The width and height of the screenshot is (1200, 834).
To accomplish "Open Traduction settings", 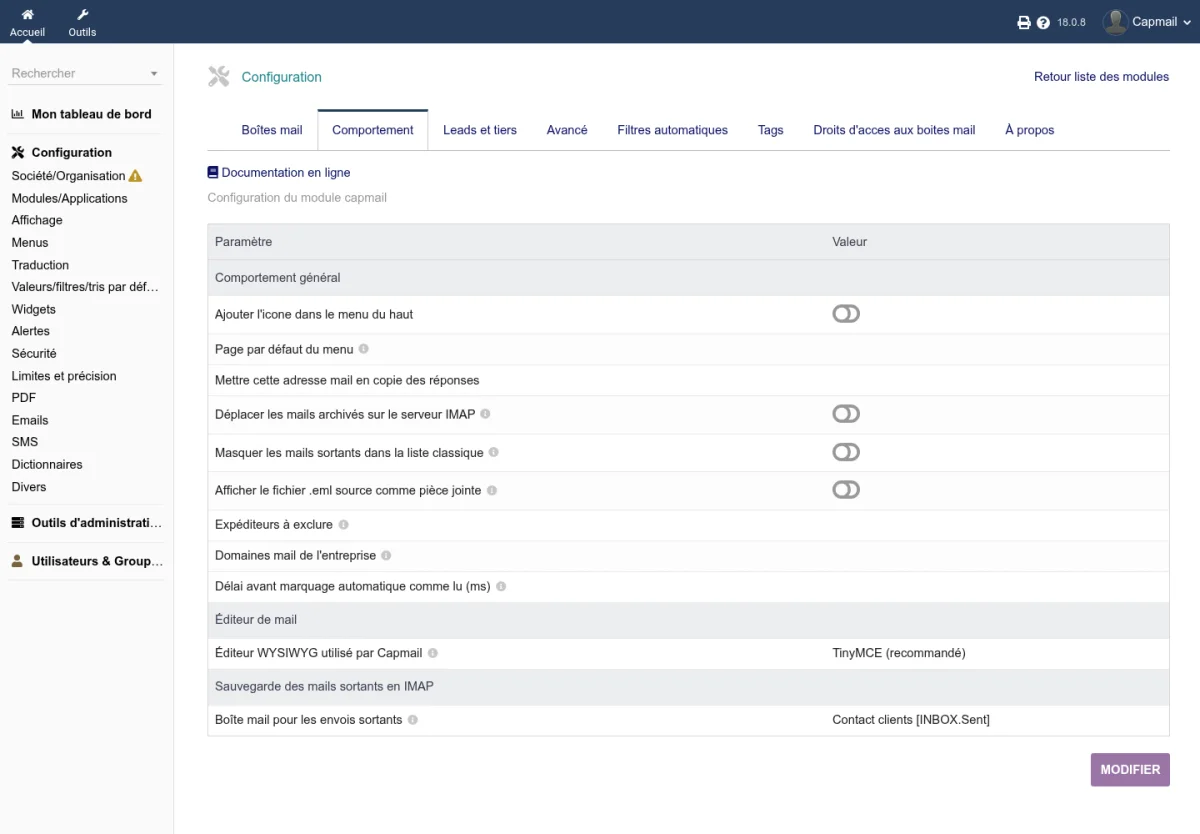I will [x=40, y=265].
